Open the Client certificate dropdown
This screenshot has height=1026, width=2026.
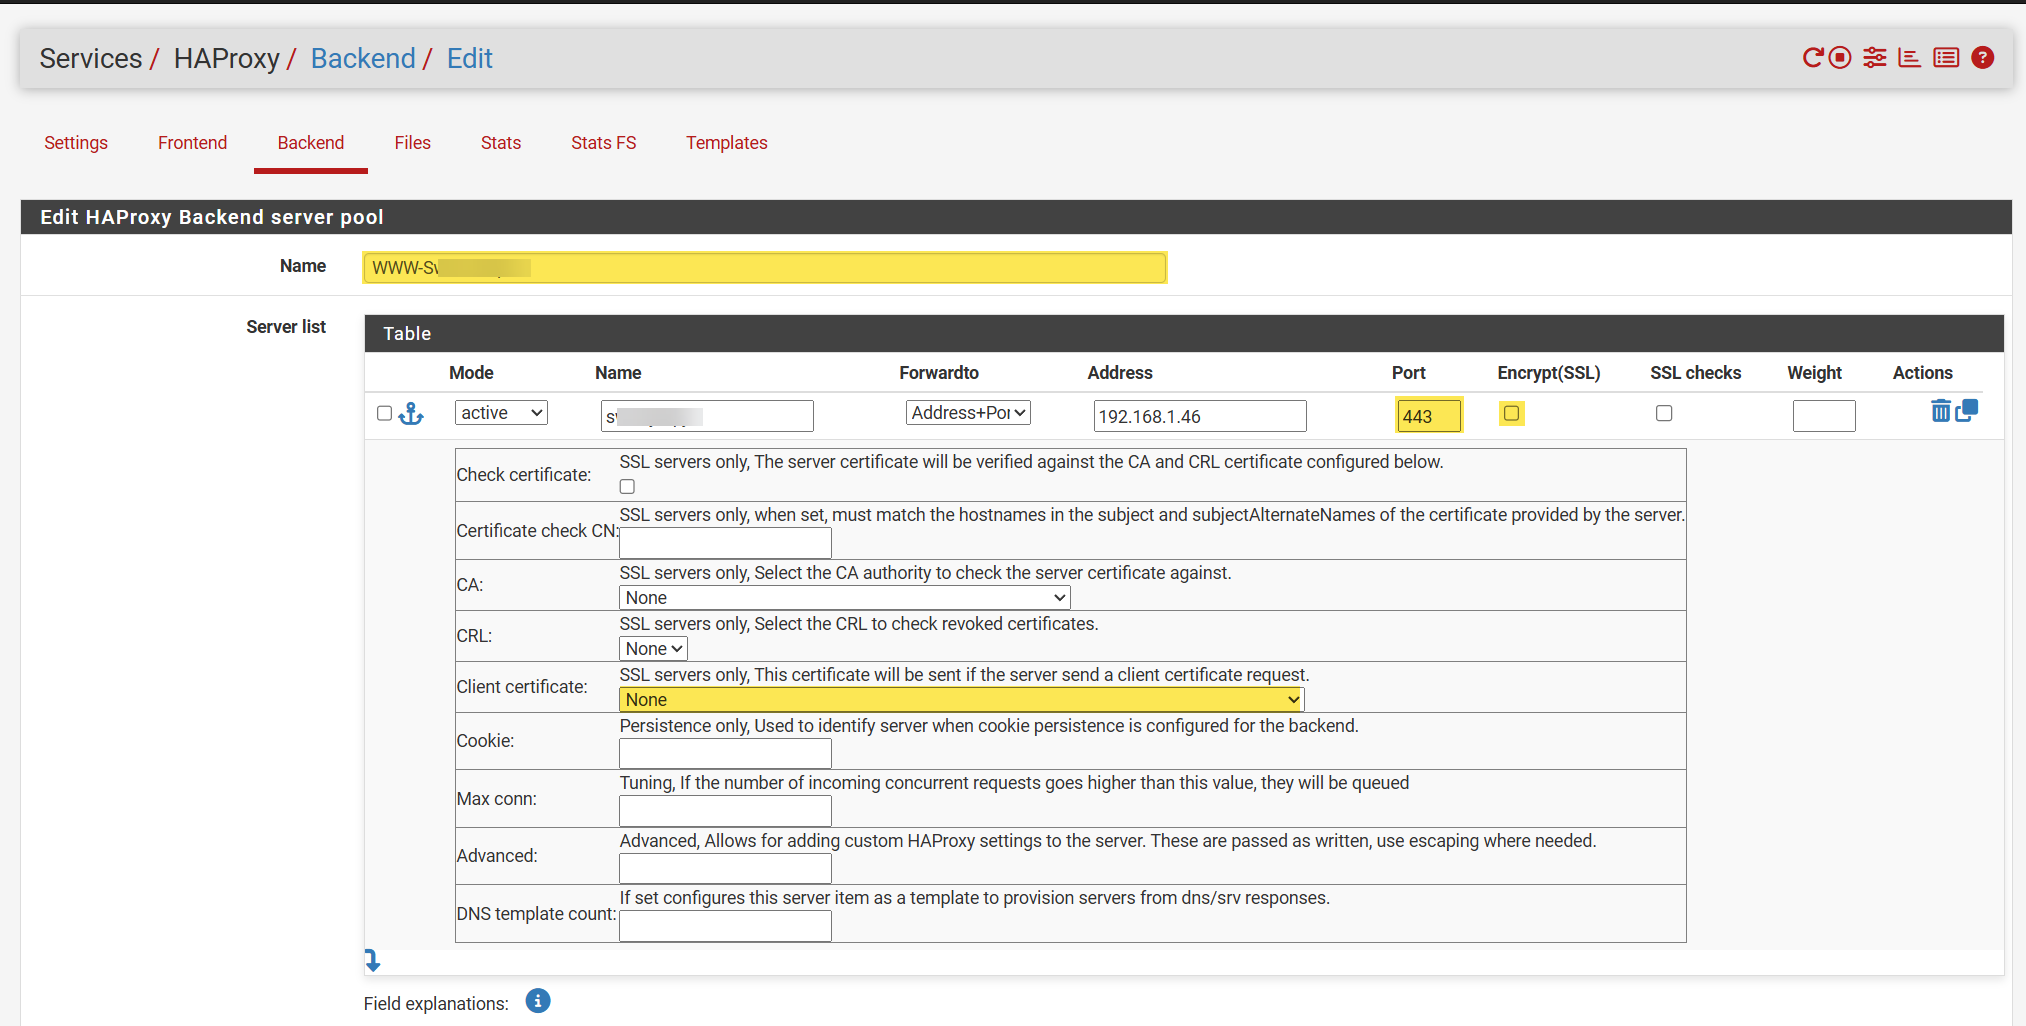coord(962,700)
